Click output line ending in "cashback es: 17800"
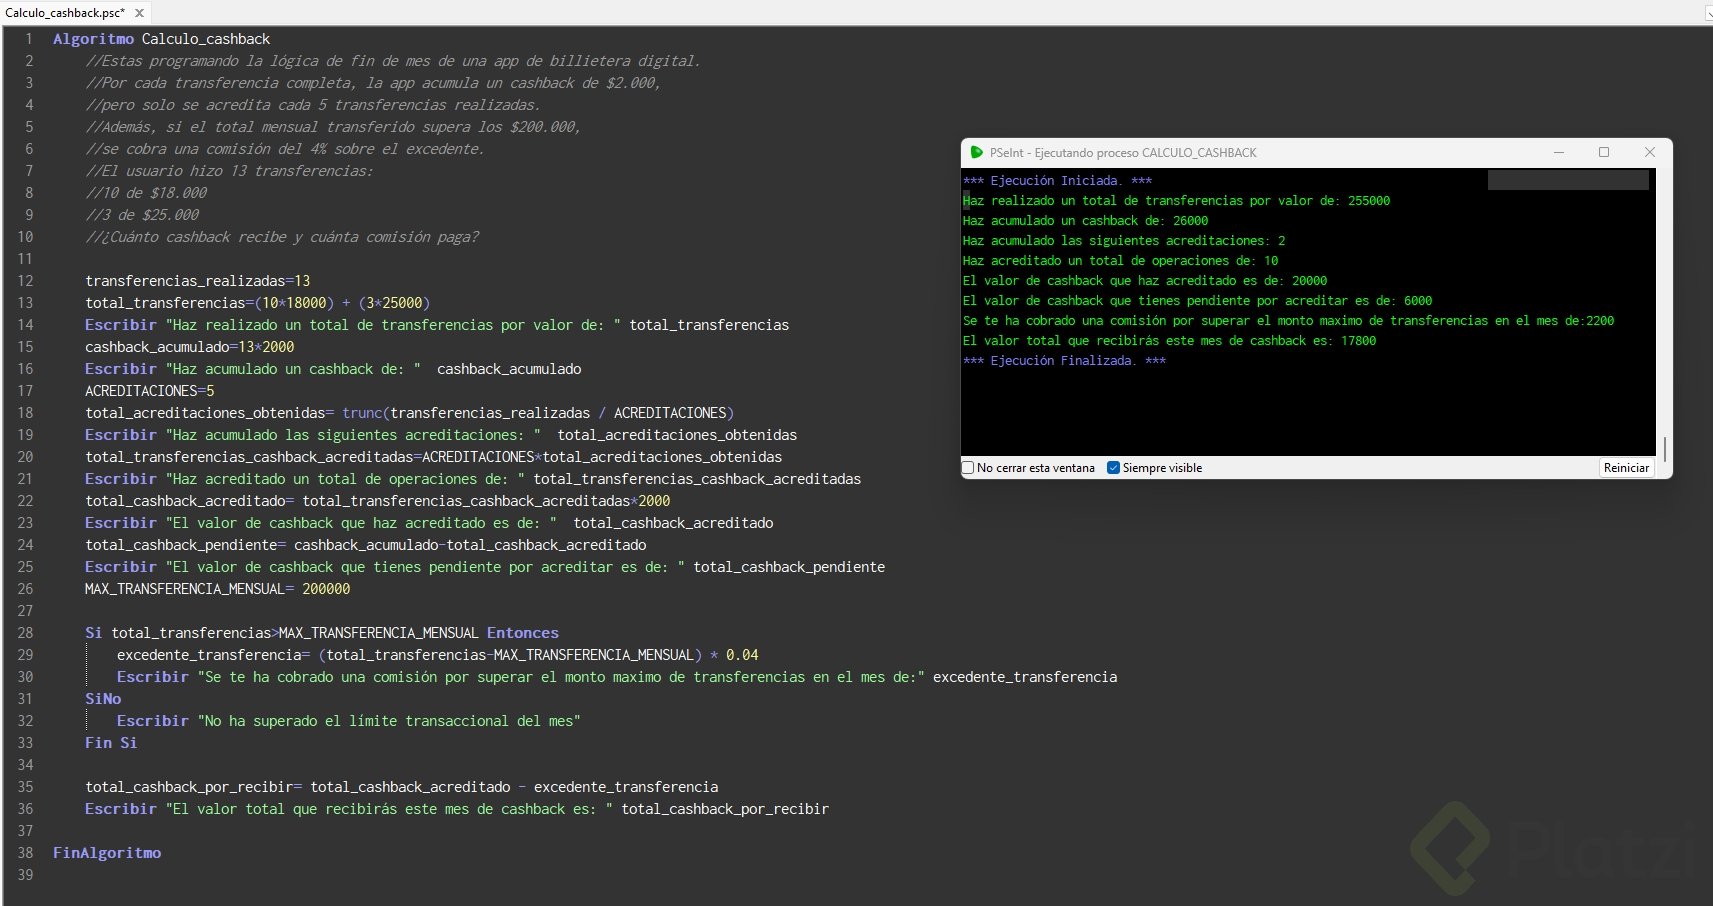 coord(1169,341)
